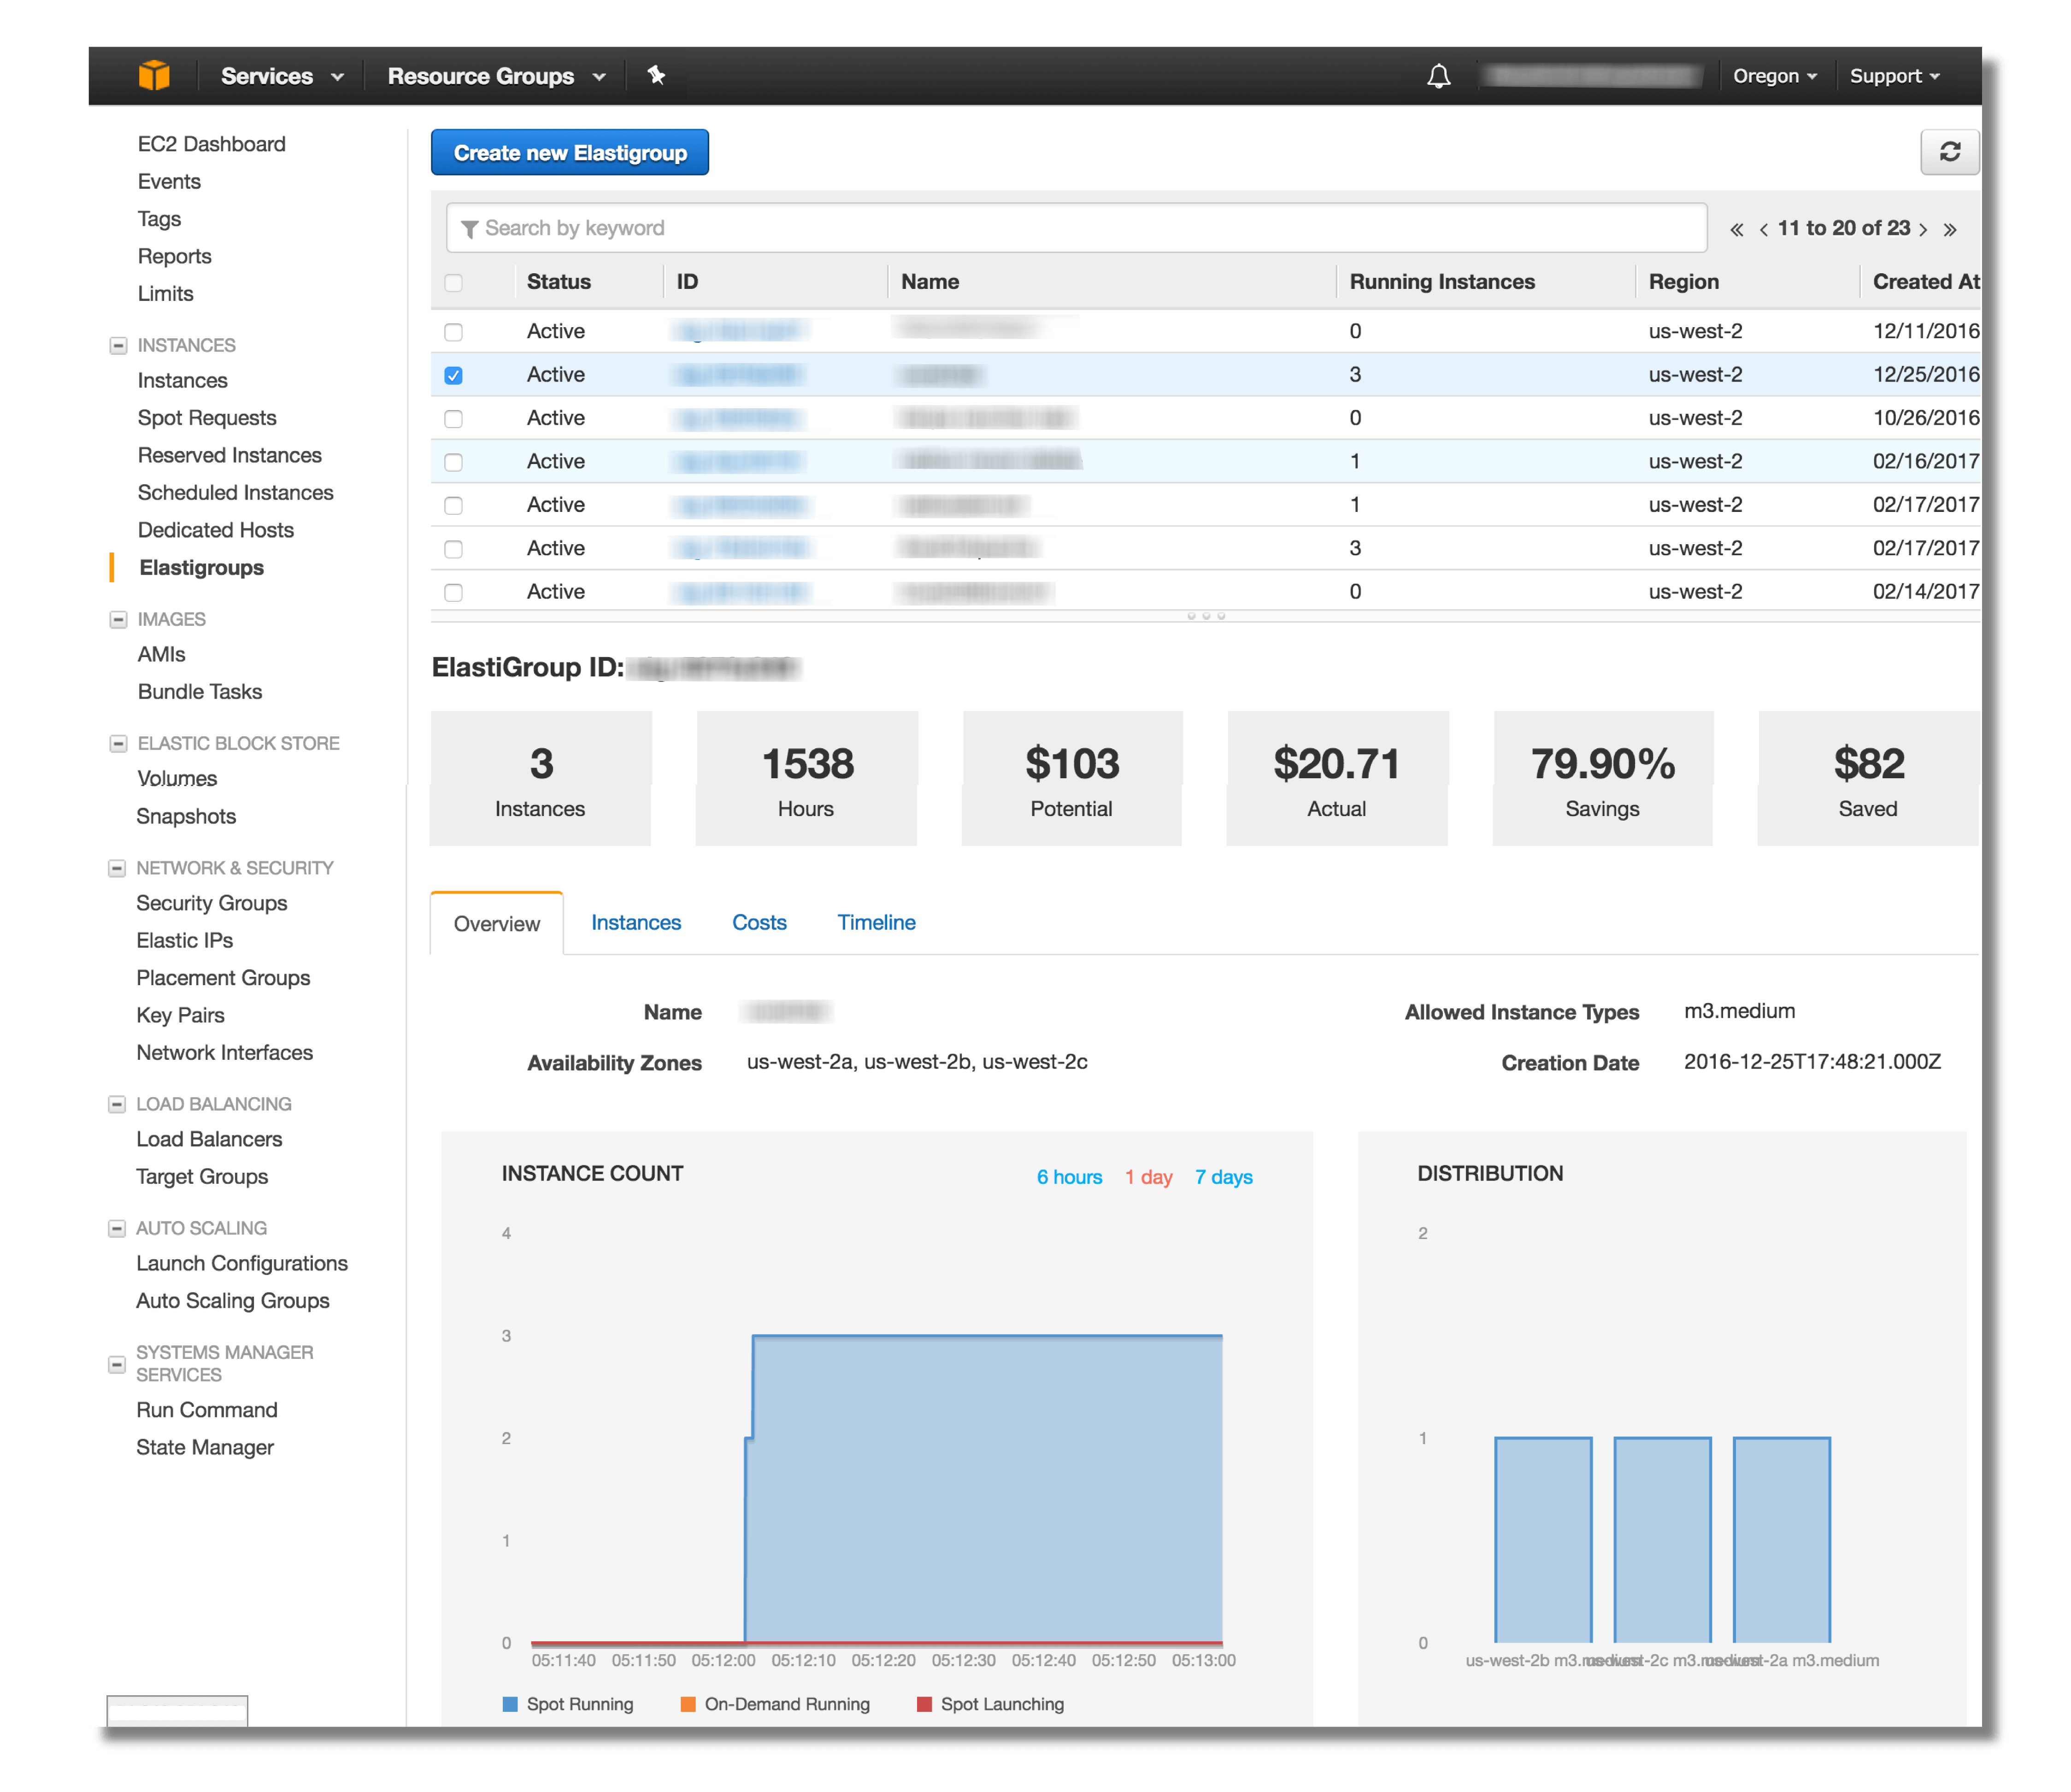Screen dimensions: 2071x1792
Task: Toggle the select-all header checkbox
Action: (x=454, y=283)
